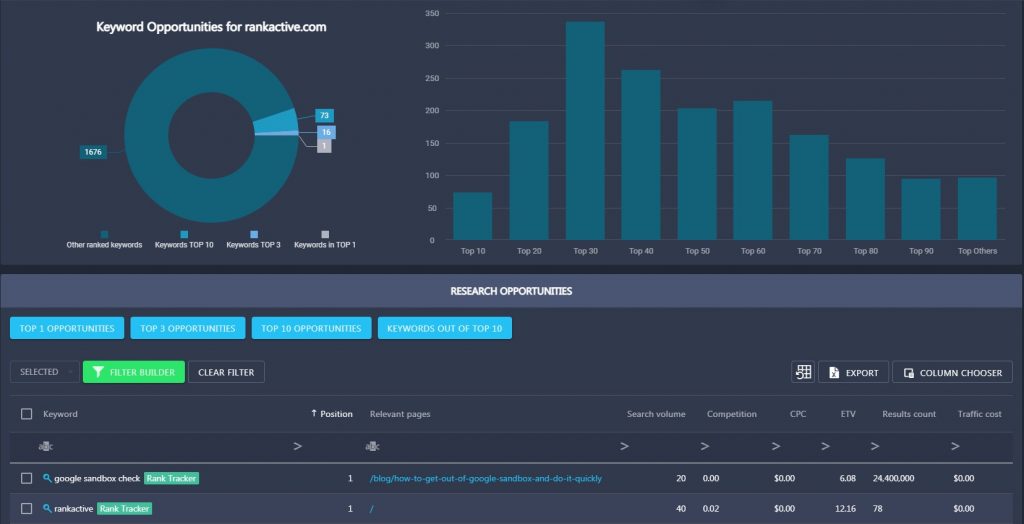Click Rank Tracker badge on google sandbox check
Viewport: 1024px width, 524px height.
pos(171,478)
